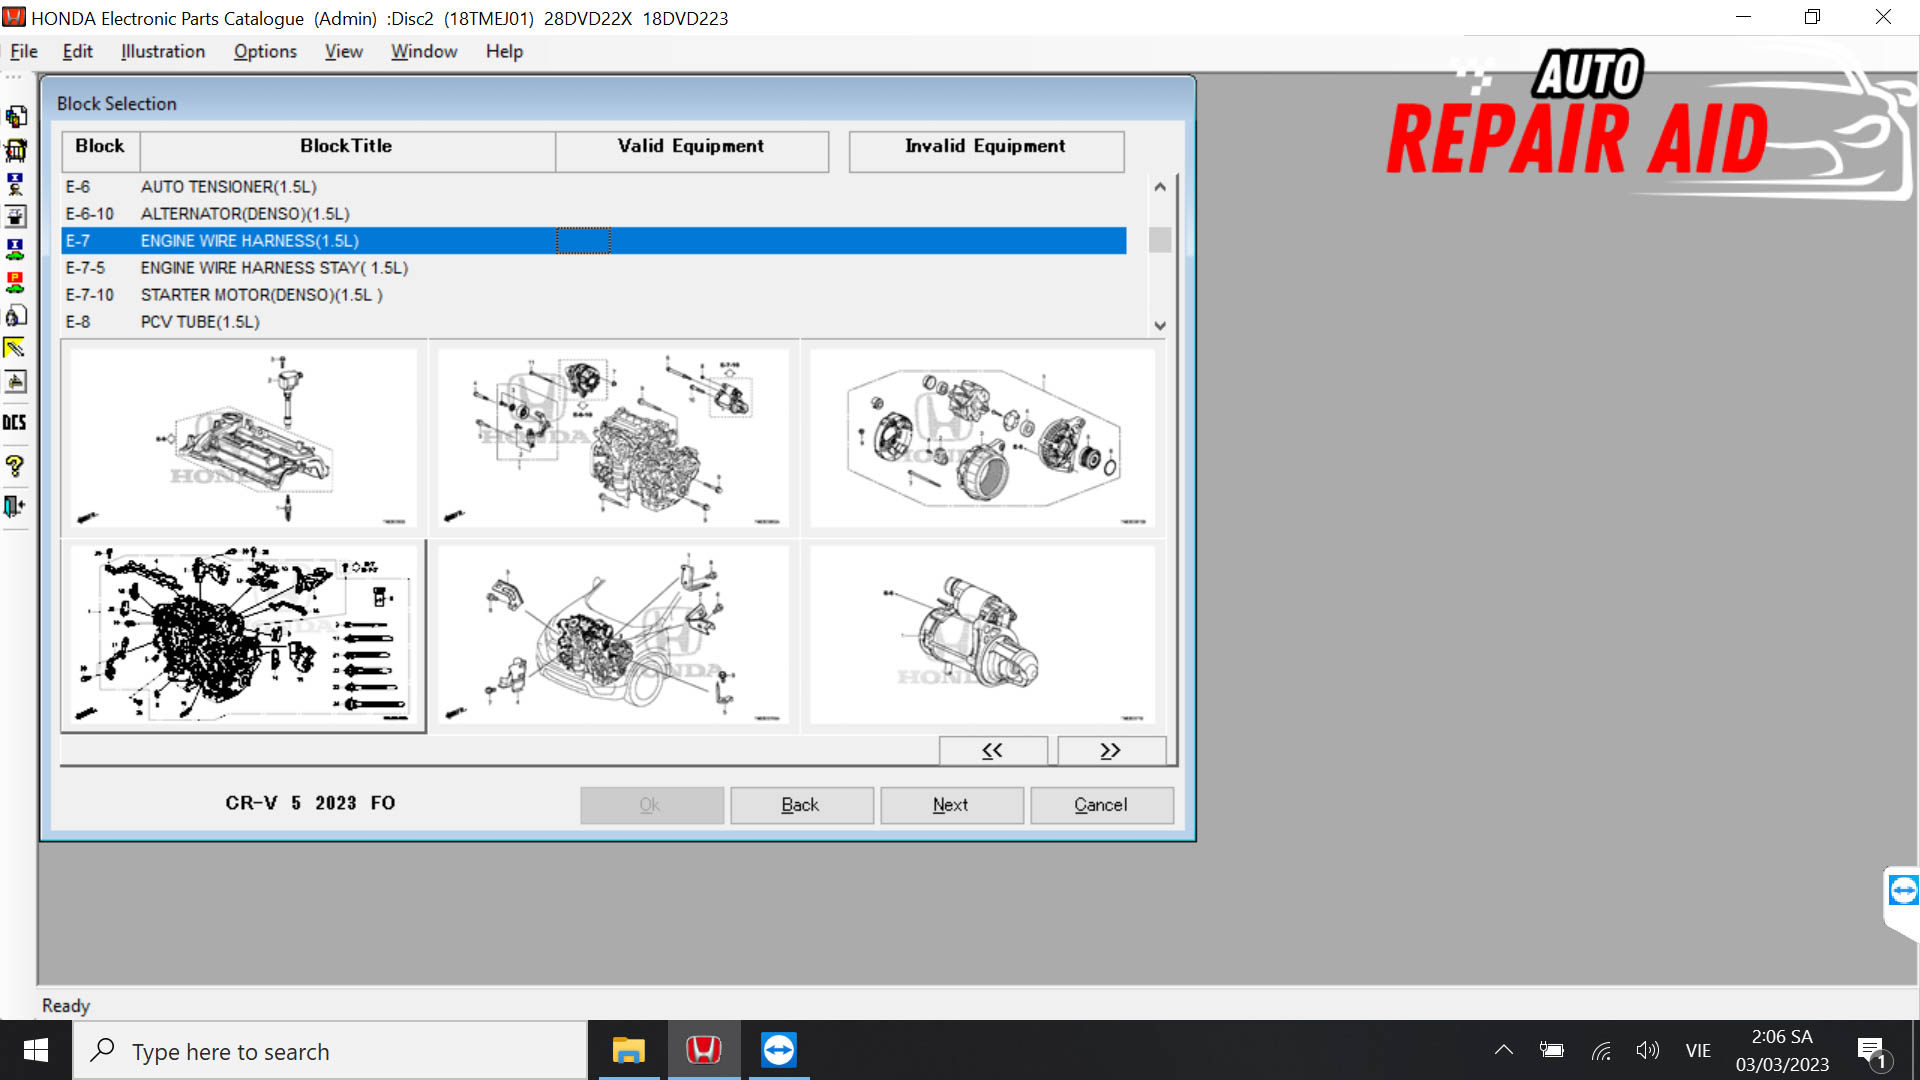Open File Explorer from the taskbar
This screenshot has width=1920, height=1080.
[628, 1051]
